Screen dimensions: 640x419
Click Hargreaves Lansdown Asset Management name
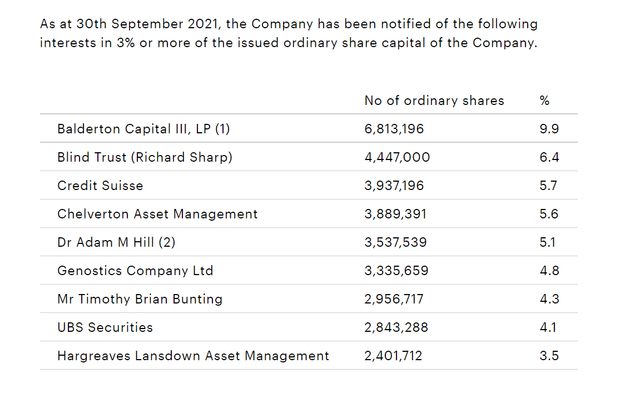click(193, 356)
